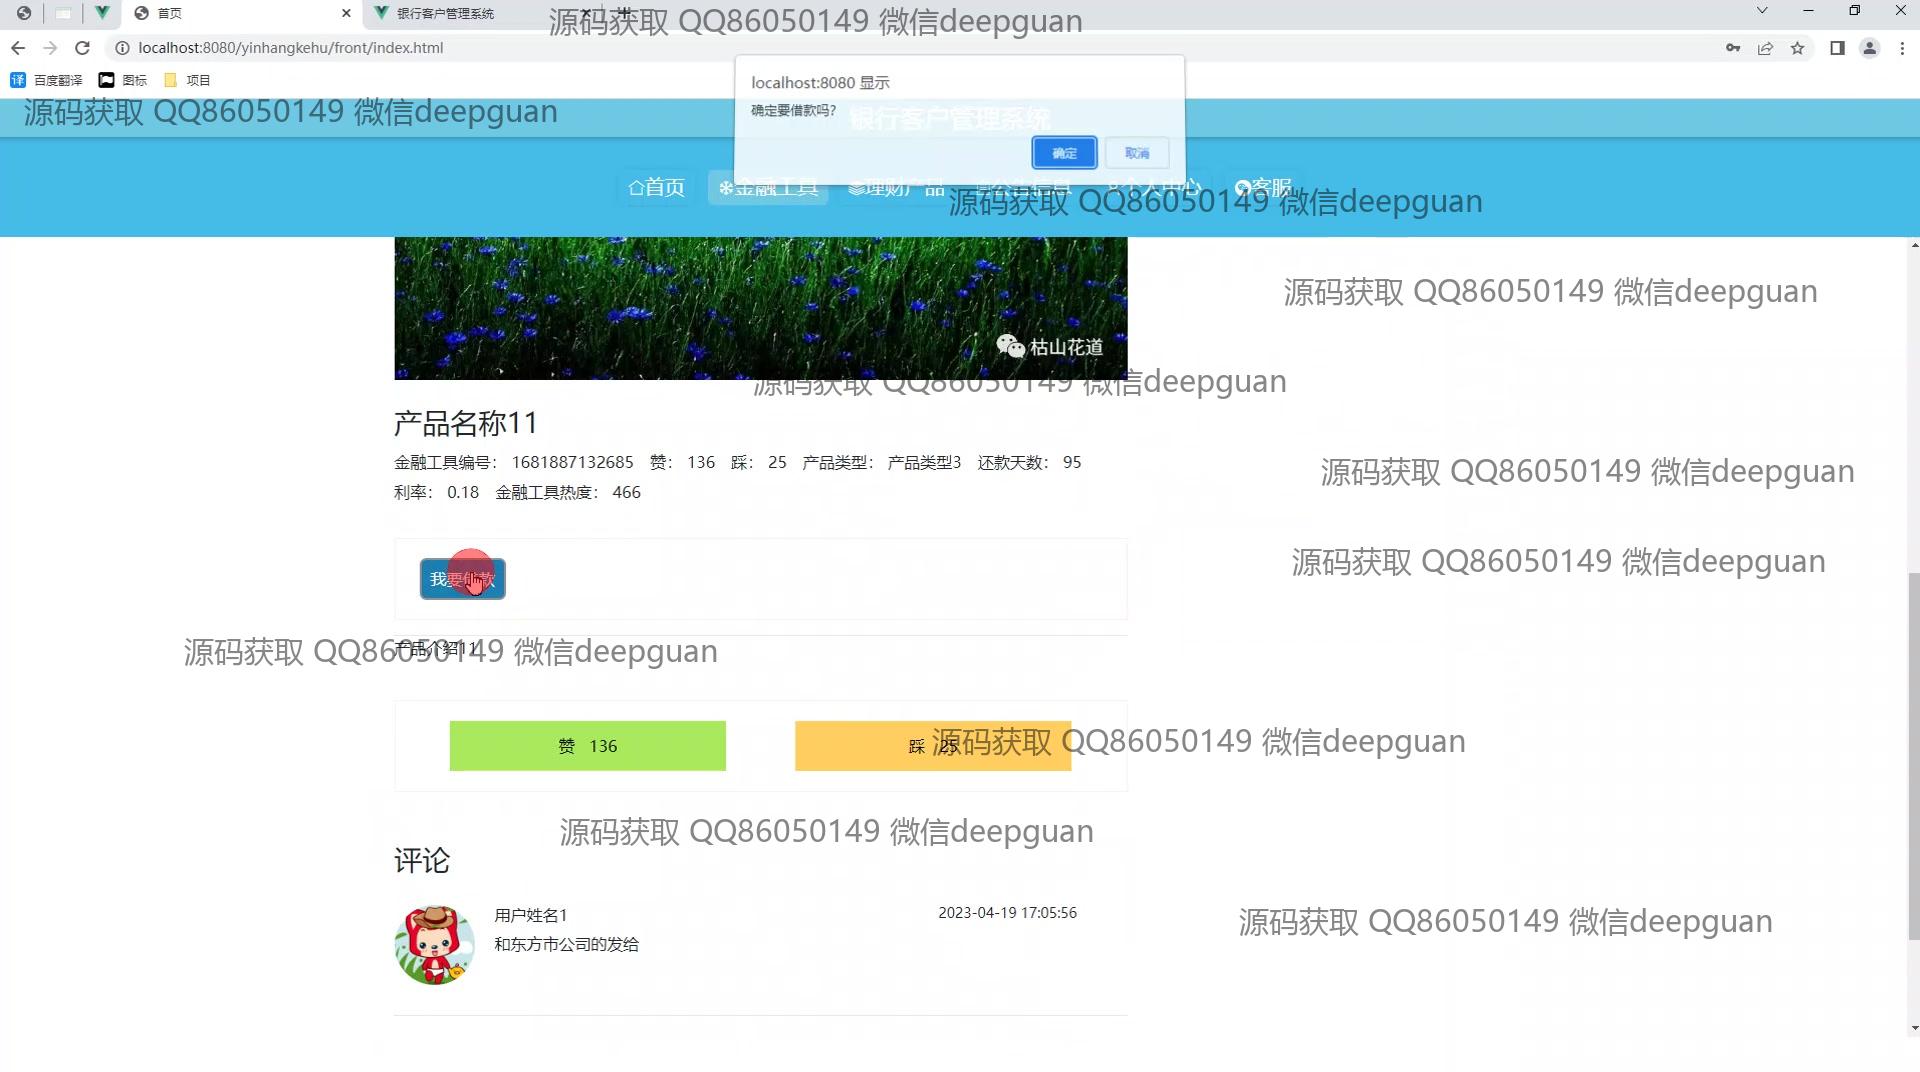Click the 评论 heading
The height and width of the screenshot is (1072, 1920).
(422, 861)
